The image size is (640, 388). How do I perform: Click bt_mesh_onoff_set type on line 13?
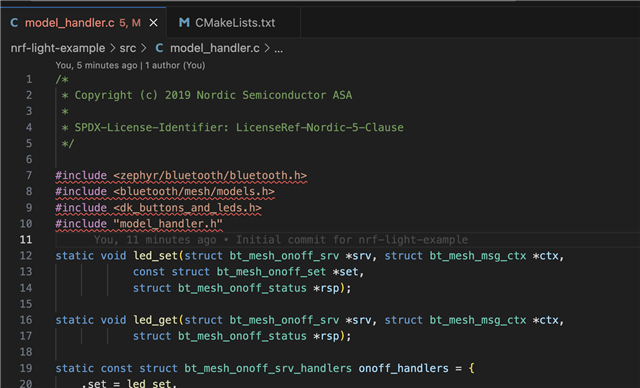coord(271,272)
